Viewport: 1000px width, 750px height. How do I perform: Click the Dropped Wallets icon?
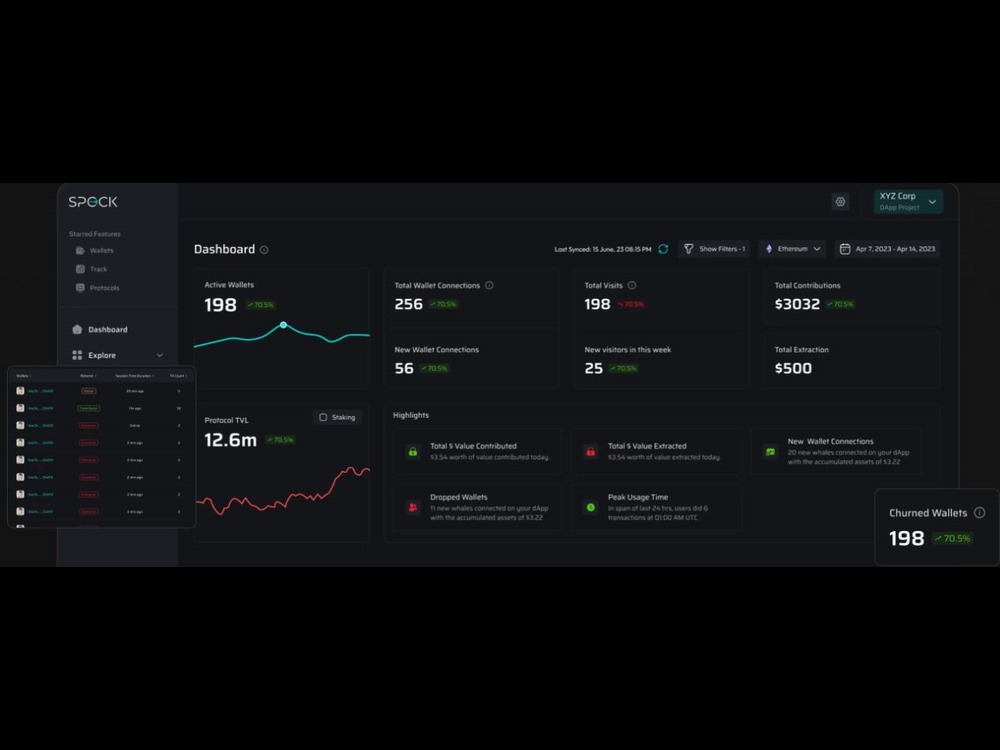pos(413,508)
